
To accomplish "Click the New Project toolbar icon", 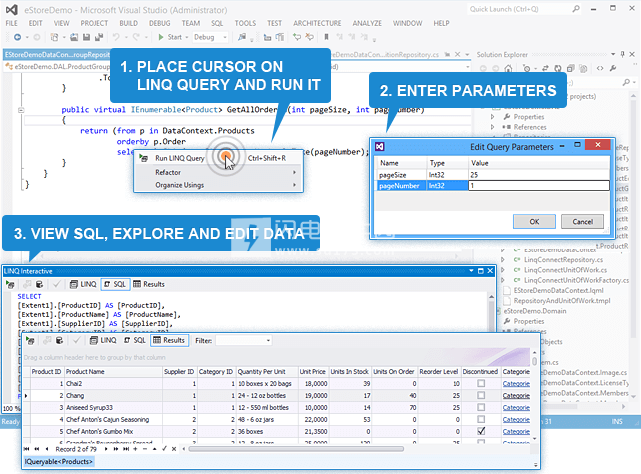I will click(54, 37).
